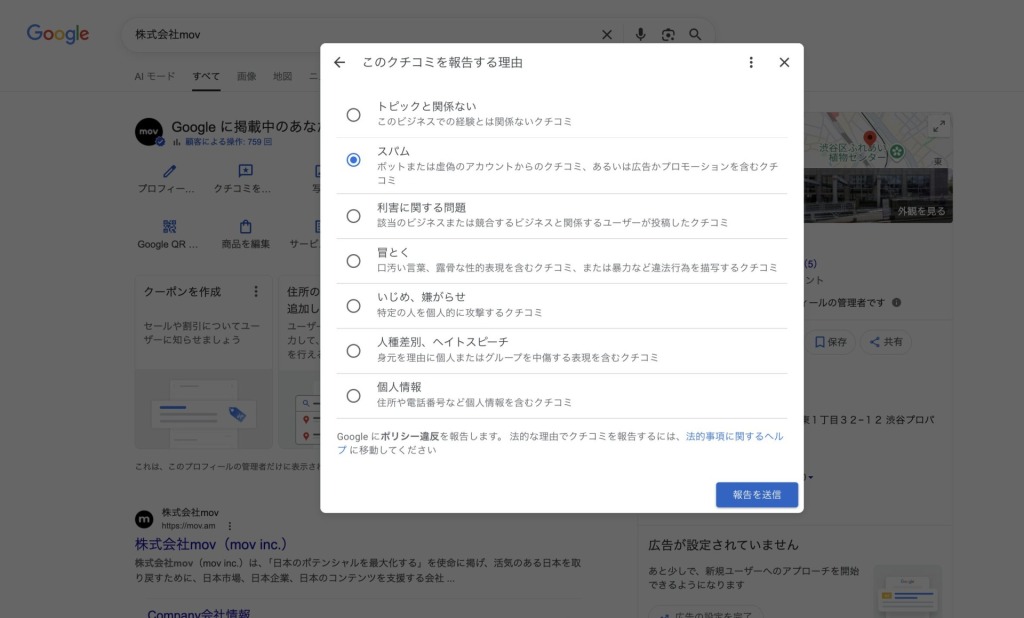Click the 報告を送信 button
This screenshot has width=1024, height=618.
[756, 494]
